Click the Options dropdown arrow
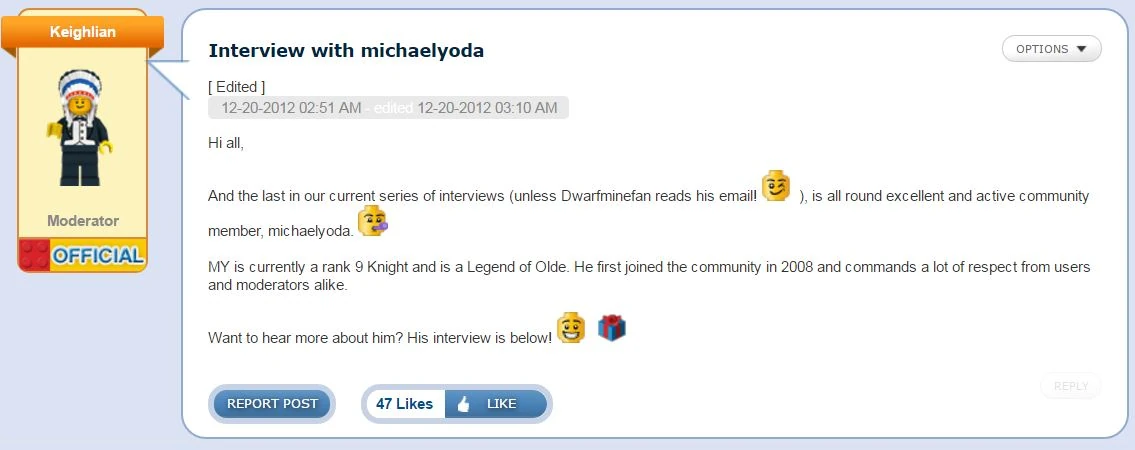 (1082, 49)
